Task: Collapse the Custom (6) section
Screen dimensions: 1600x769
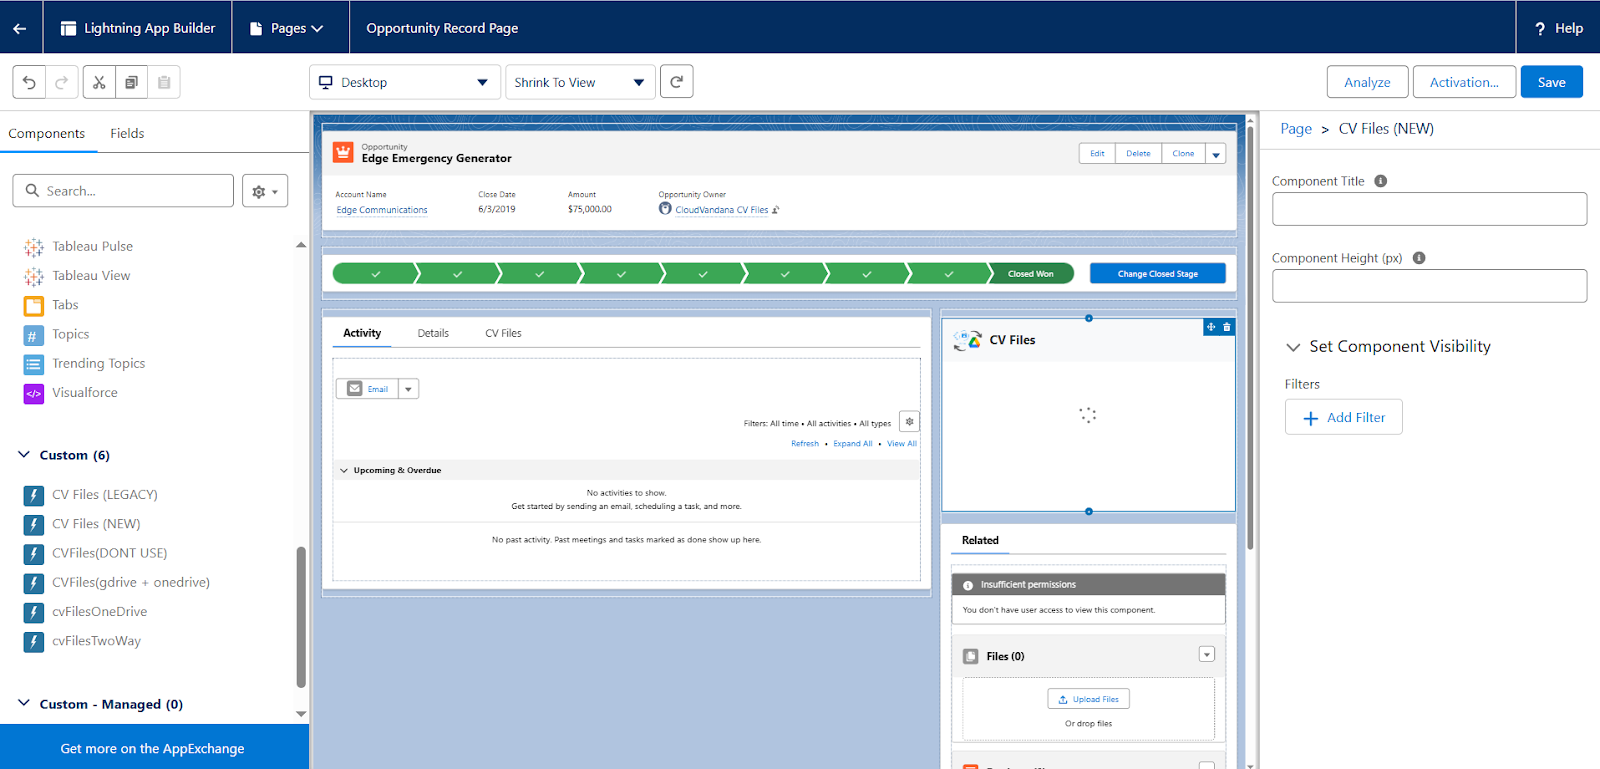Action: (24, 455)
